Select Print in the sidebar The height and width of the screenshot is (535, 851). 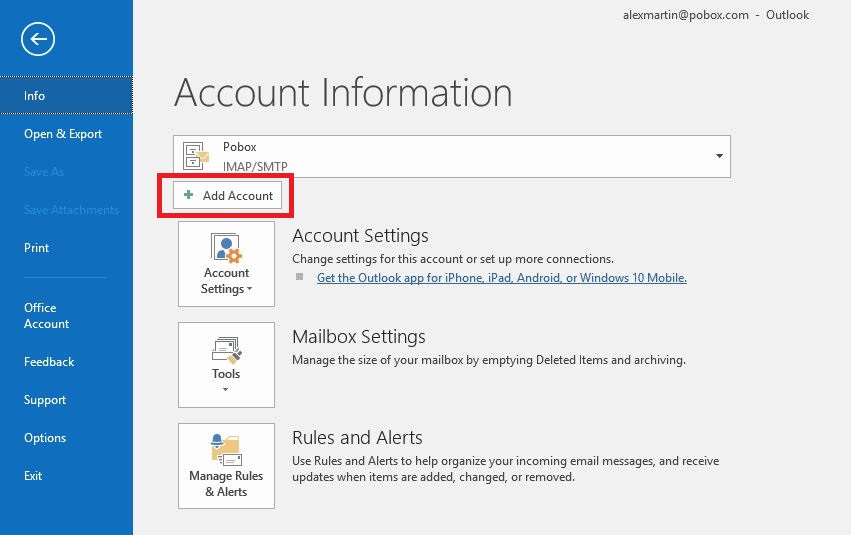pos(36,248)
